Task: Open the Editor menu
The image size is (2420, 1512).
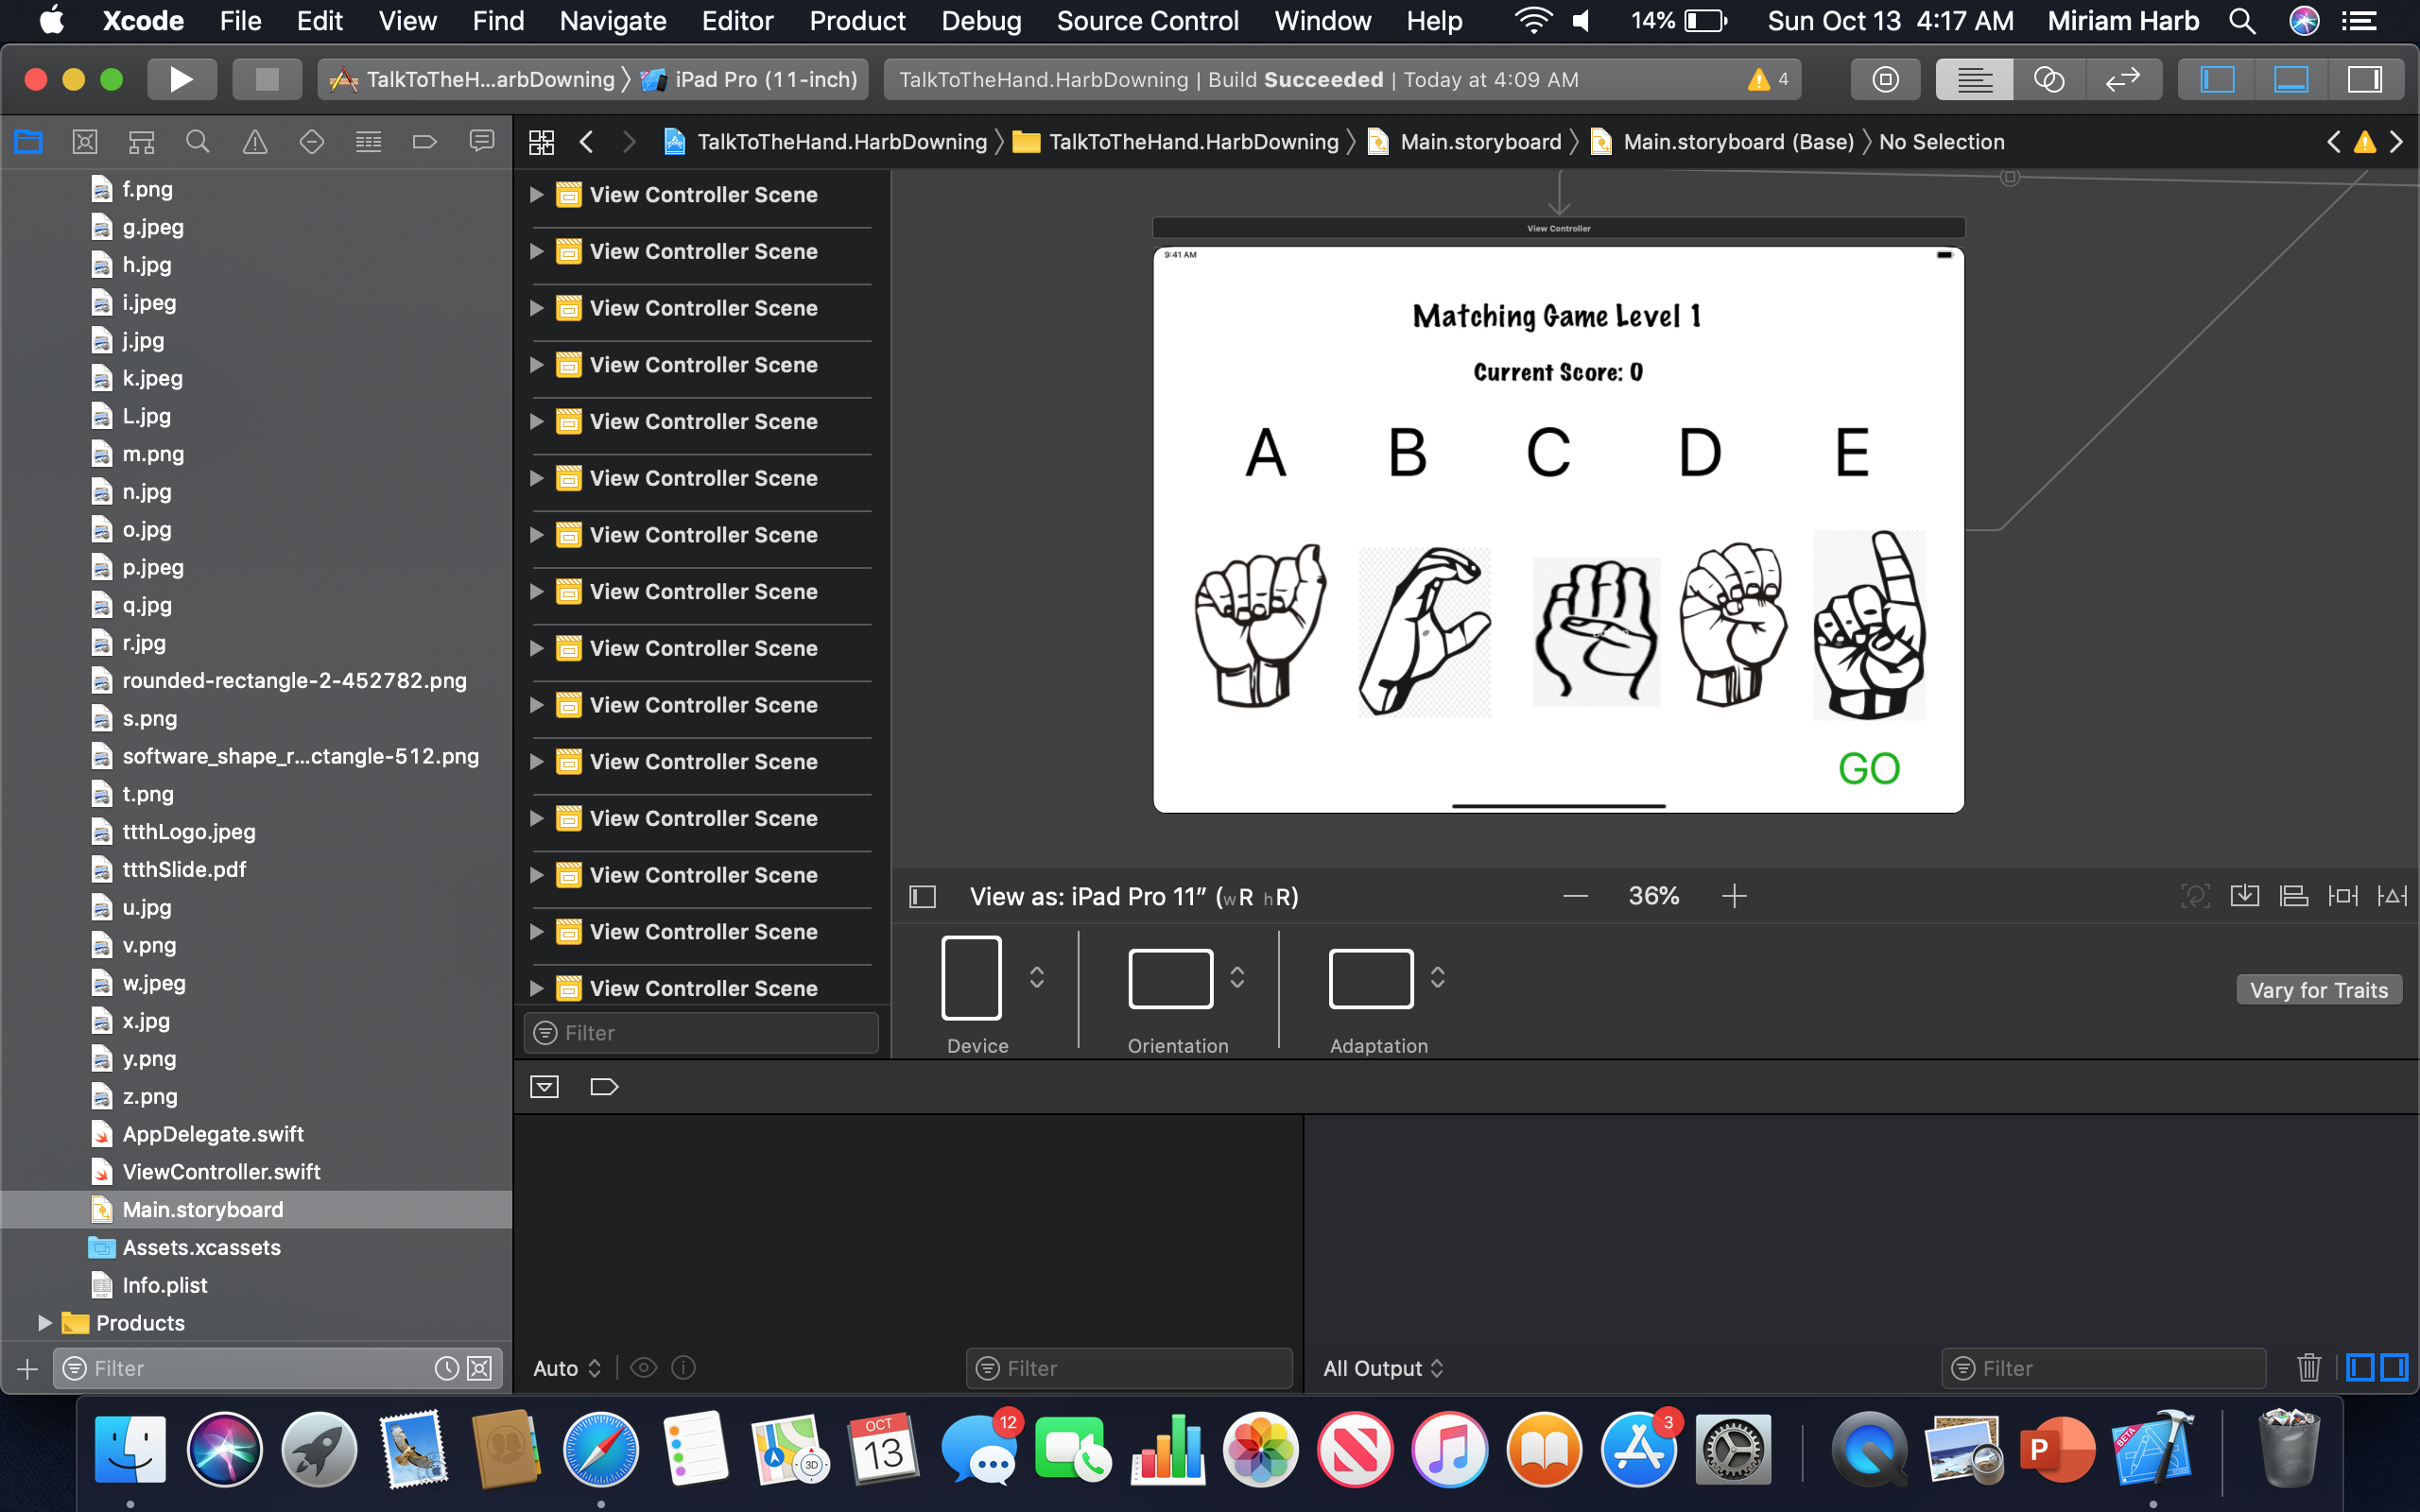Action: click(x=737, y=21)
